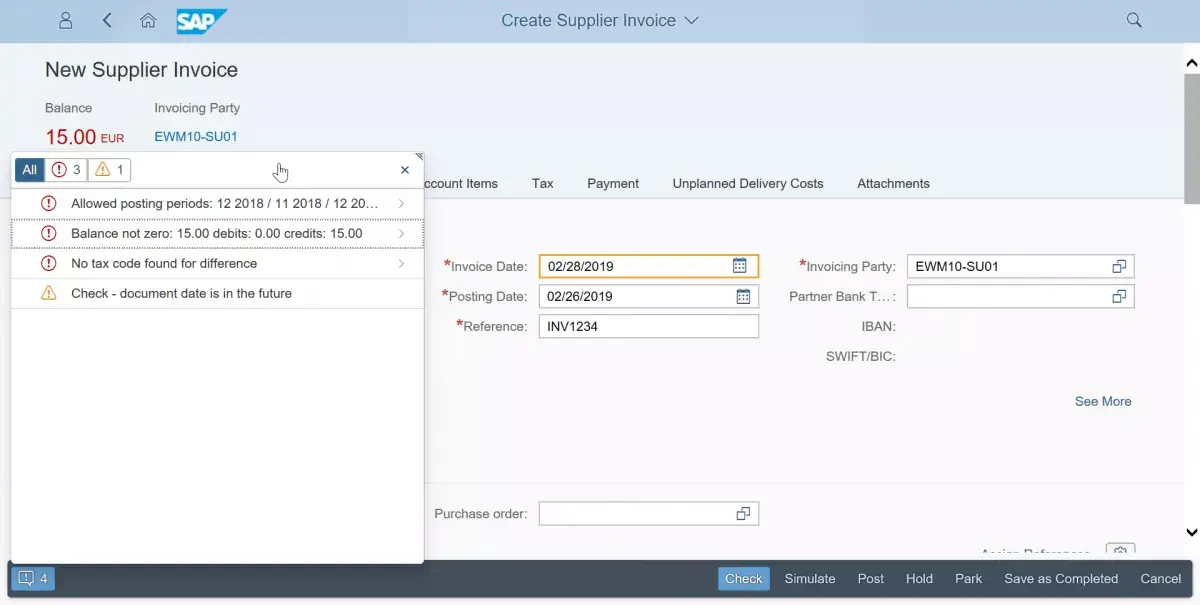Click page scrollbar up arrow

1191,63
